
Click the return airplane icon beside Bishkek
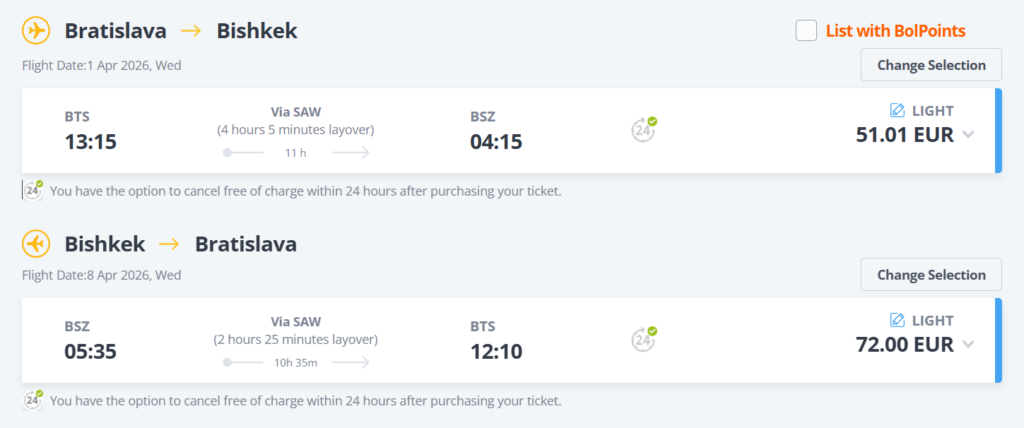(36, 243)
